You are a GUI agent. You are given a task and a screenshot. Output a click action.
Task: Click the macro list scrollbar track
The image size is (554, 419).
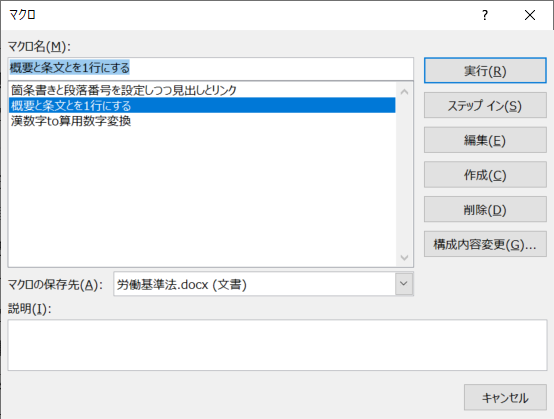pos(405,175)
